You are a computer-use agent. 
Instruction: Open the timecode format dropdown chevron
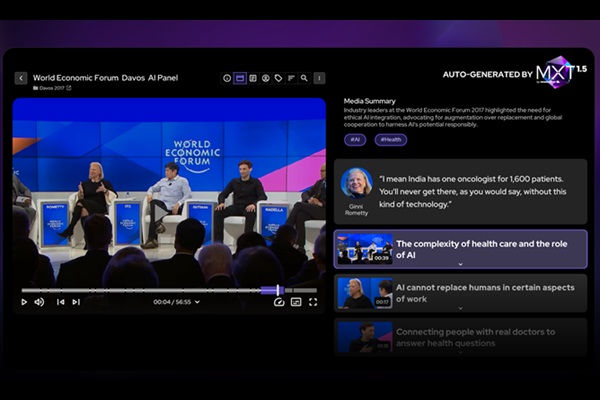(x=197, y=302)
